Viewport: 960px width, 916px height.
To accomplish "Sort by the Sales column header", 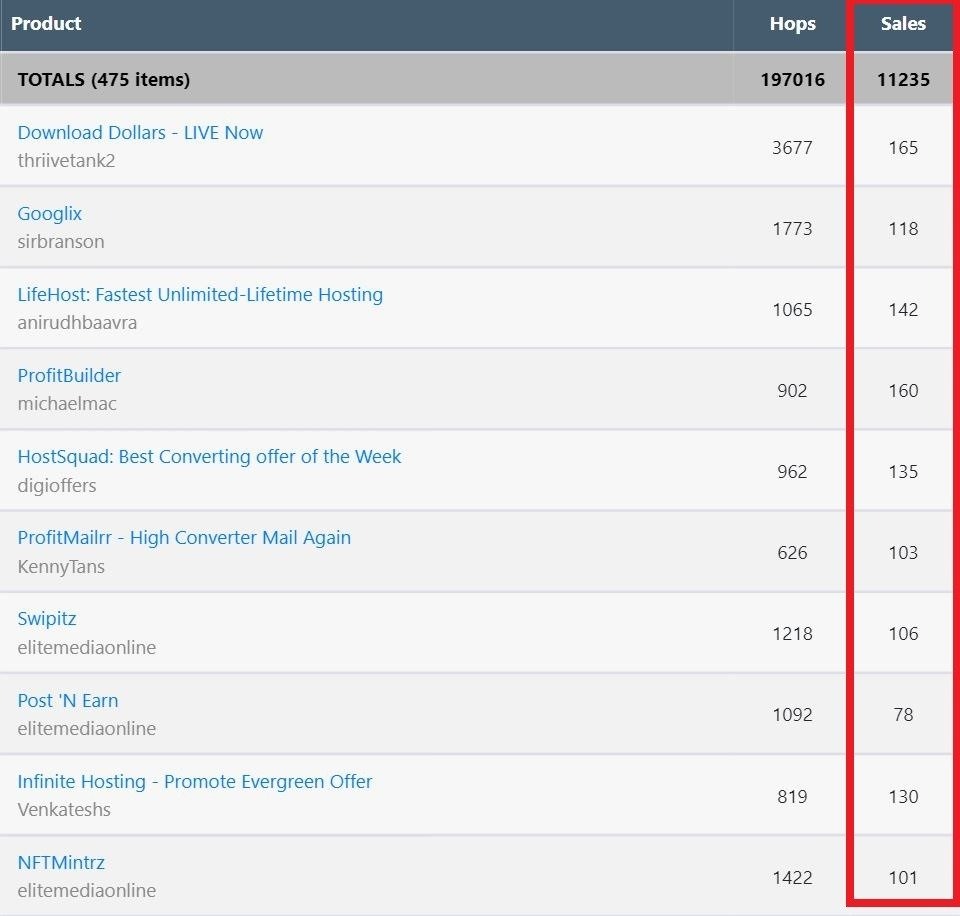I will (x=903, y=23).
